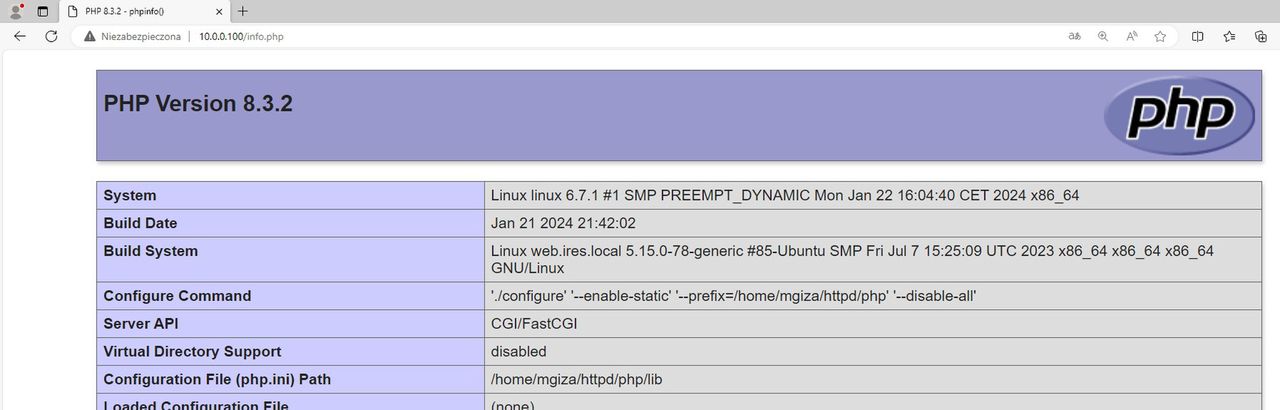
Task: Click the Configure Command value cell
Action: [733, 296]
